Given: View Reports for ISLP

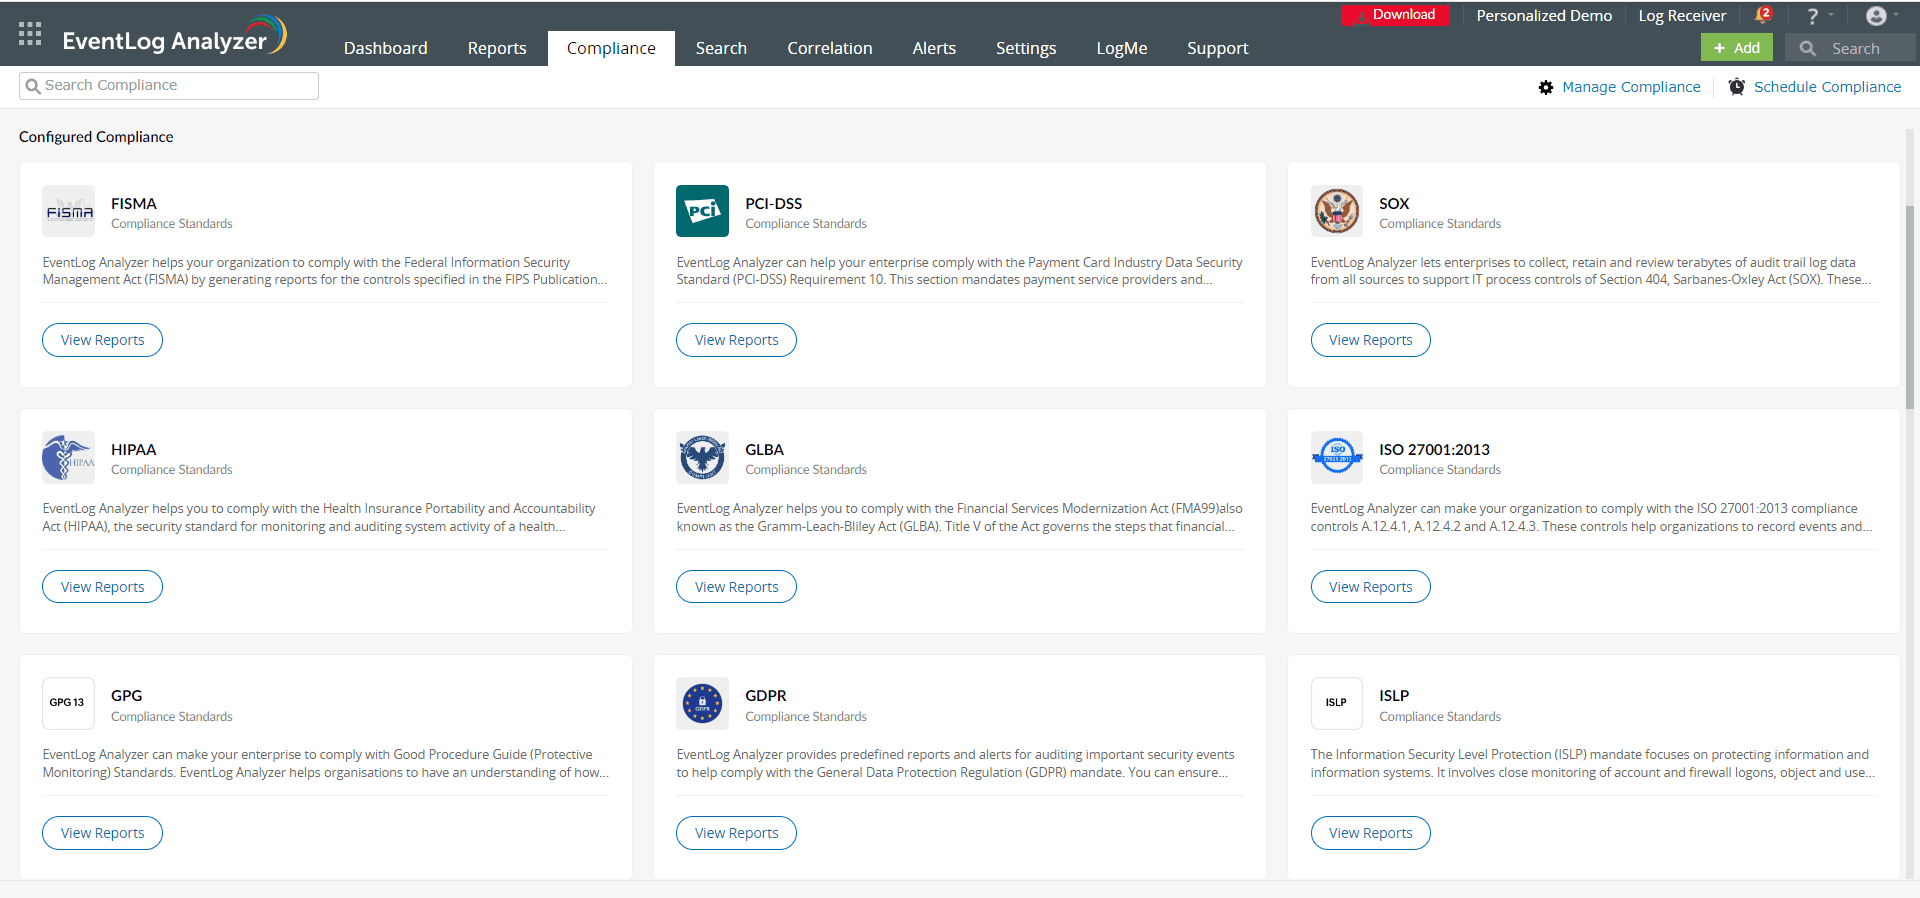Looking at the screenshot, I should pyautogui.click(x=1370, y=833).
